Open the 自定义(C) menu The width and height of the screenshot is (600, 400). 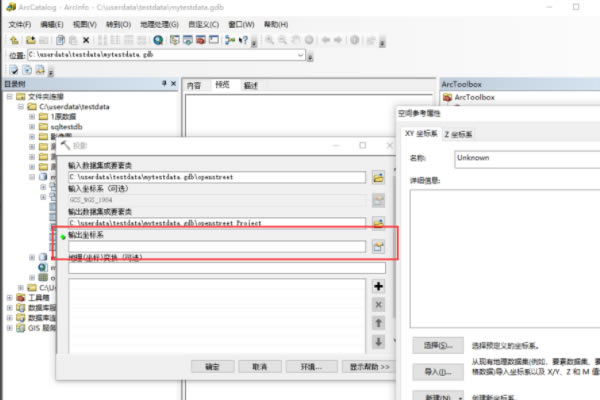pos(204,24)
